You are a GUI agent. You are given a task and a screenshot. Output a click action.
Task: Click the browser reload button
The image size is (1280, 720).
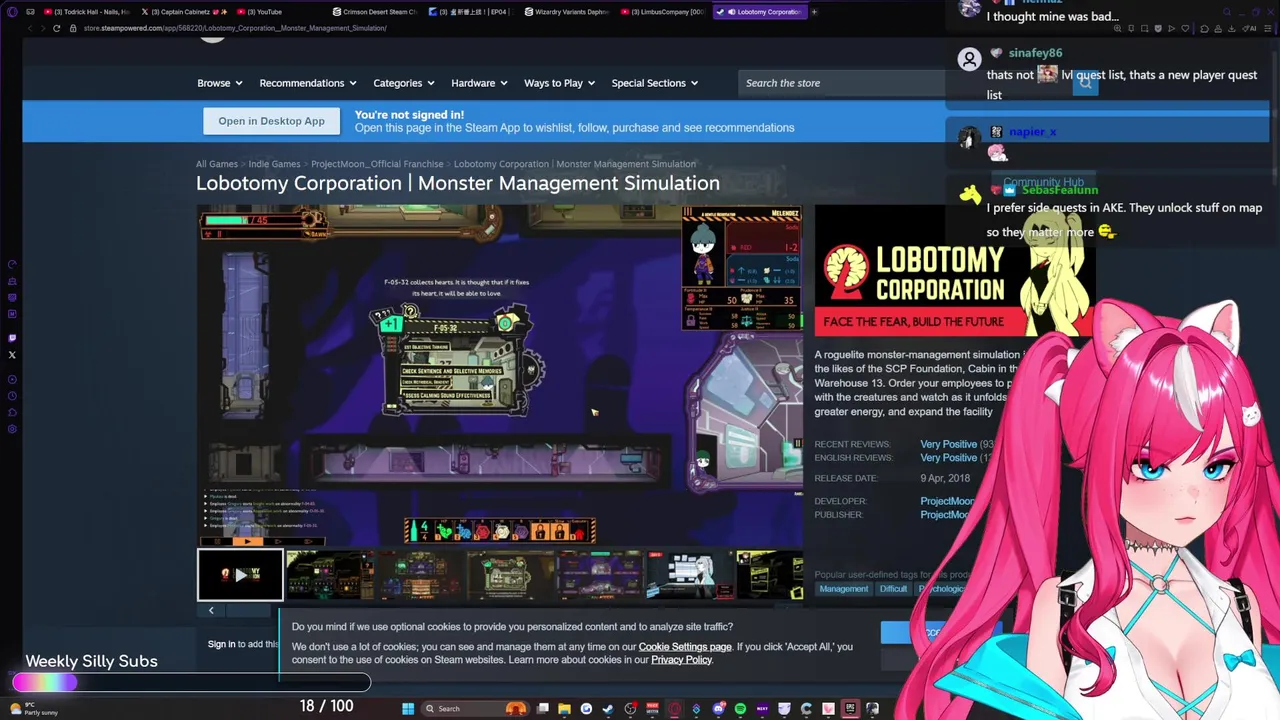coord(56,28)
